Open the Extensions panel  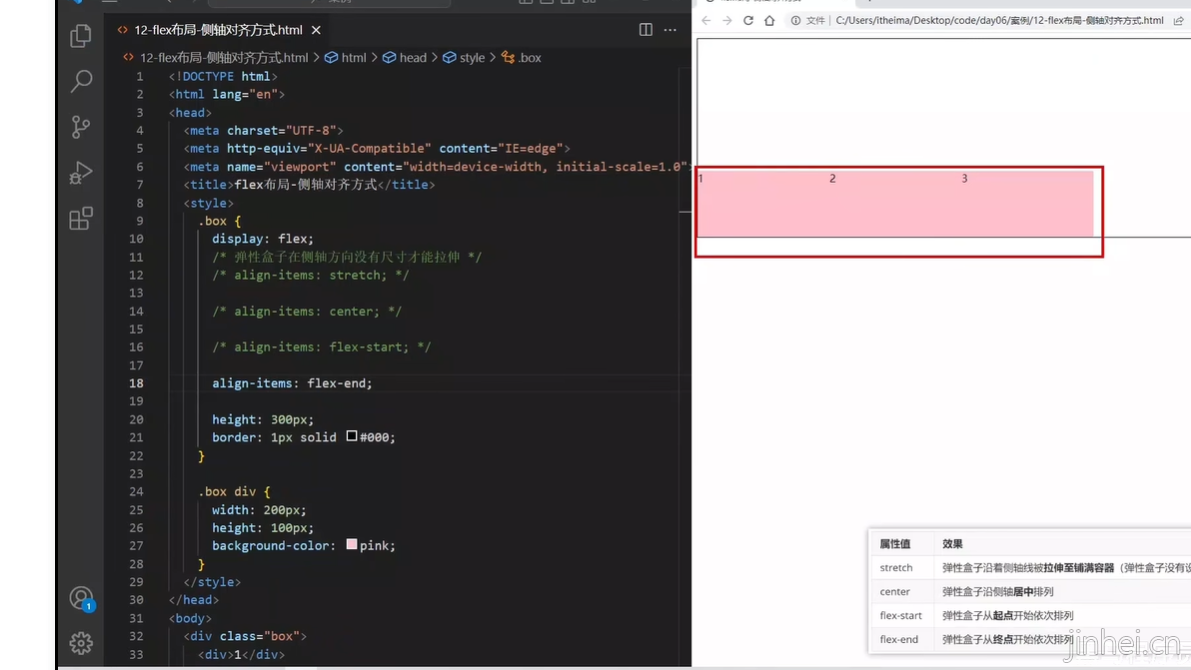click(x=81, y=219)
